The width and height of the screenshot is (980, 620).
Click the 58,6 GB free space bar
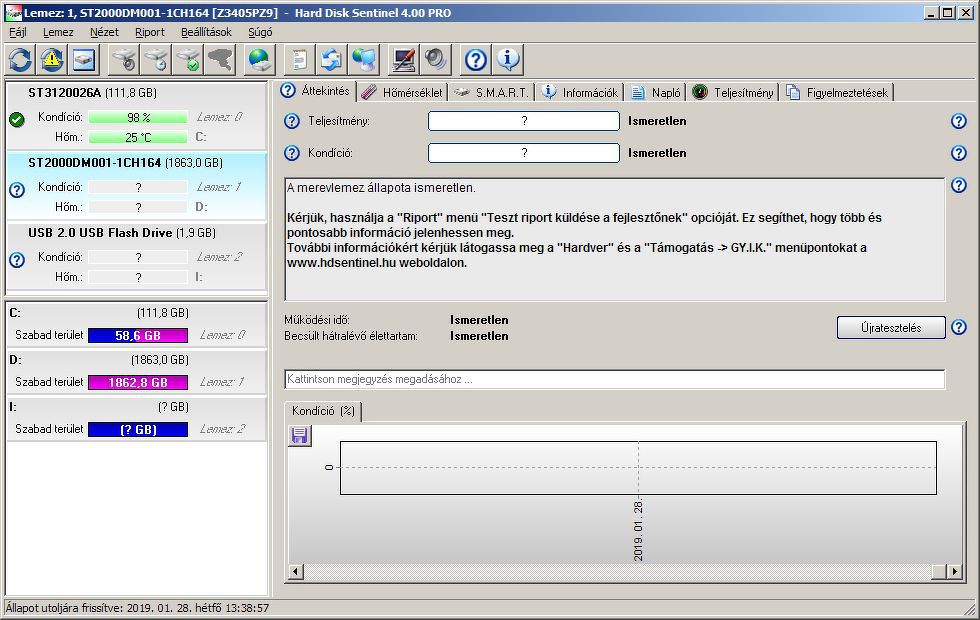click(138, 336)
